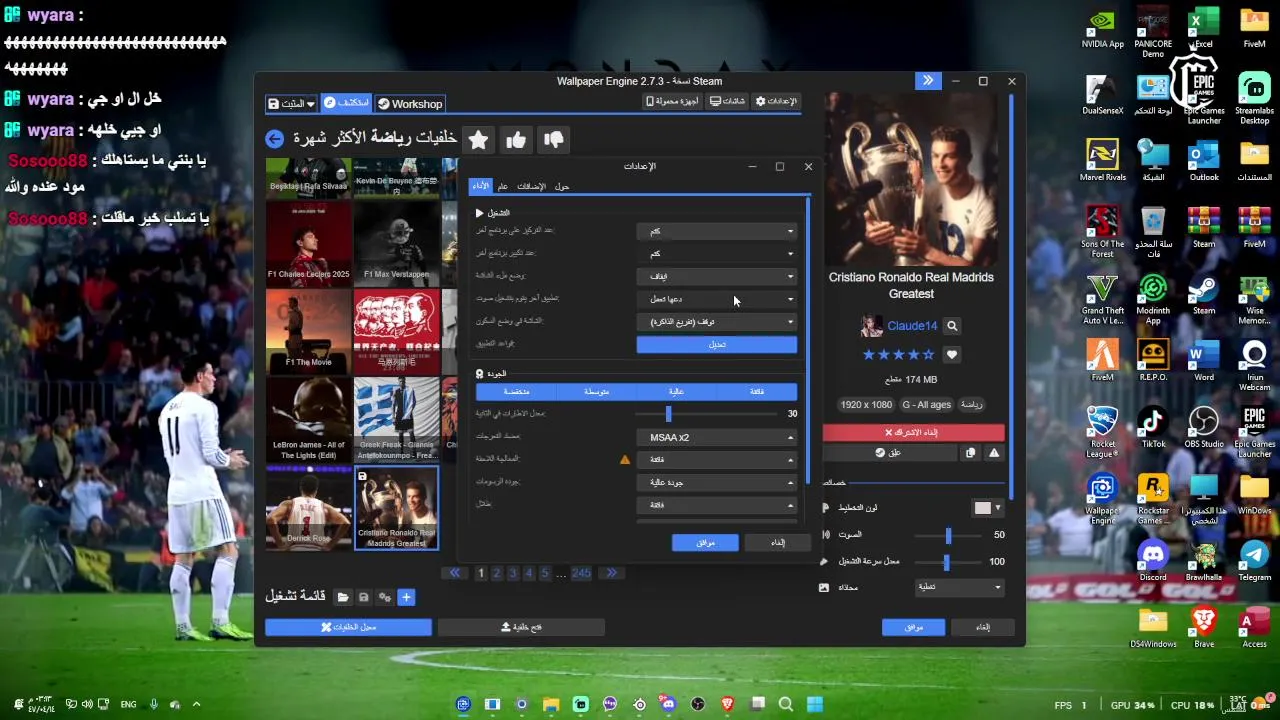Click open wallpaper button with upload icon
Screen dimensions: 1280x720
[x=521, y=627]
